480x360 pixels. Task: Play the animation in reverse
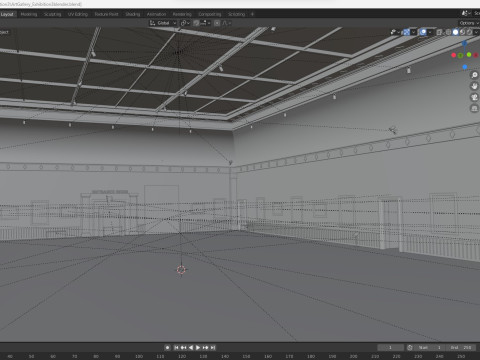pyautogui.click(x=191, y=348)
